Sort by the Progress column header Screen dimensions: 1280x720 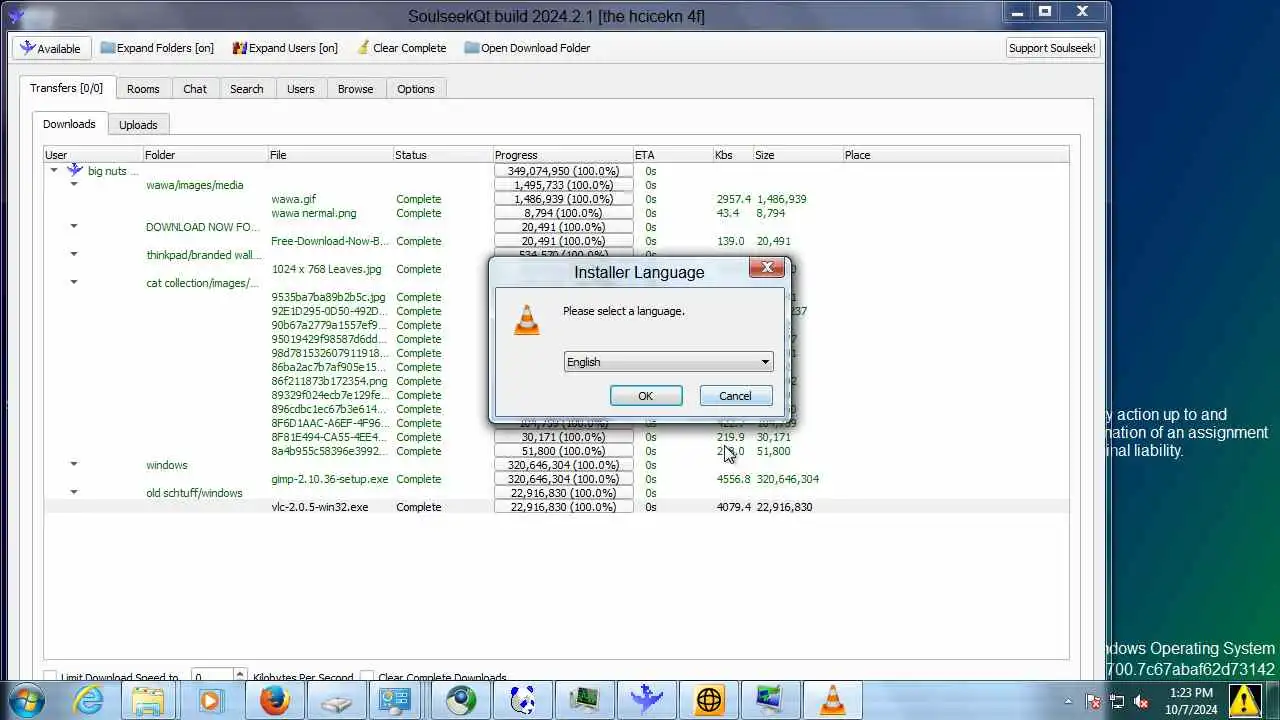coord(563,155)
